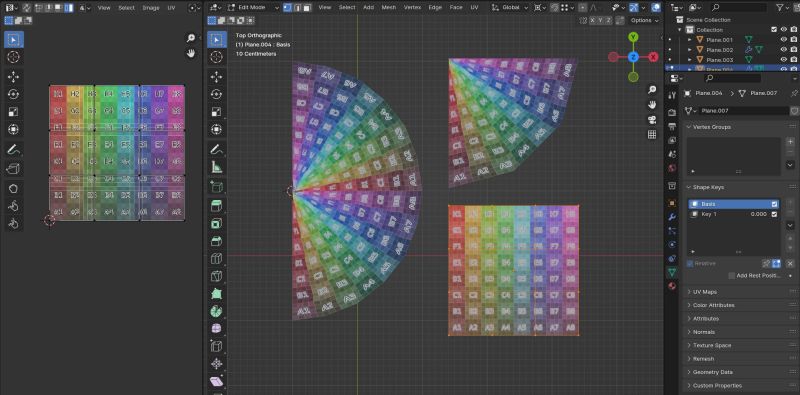Add a vertex group with plus button
Viewport: 800px width, 395px height.
790,141
